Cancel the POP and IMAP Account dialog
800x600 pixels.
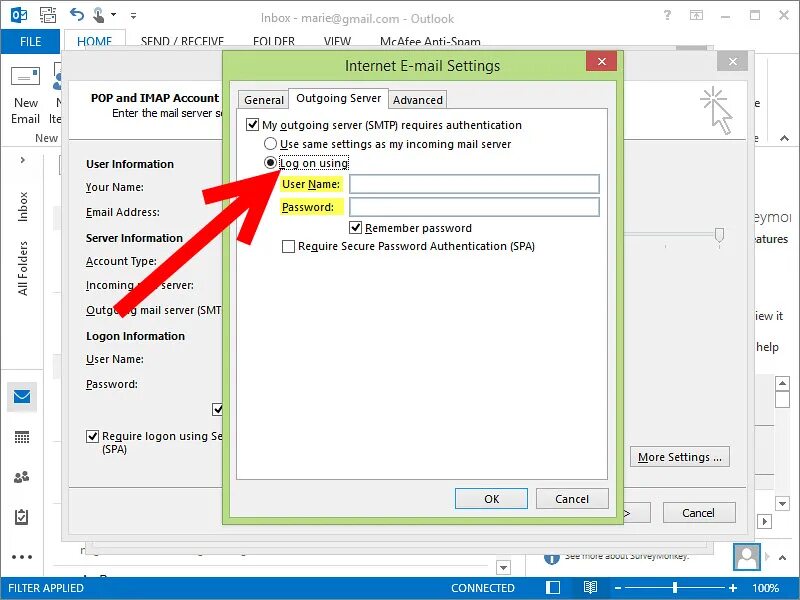pos(698,512)
